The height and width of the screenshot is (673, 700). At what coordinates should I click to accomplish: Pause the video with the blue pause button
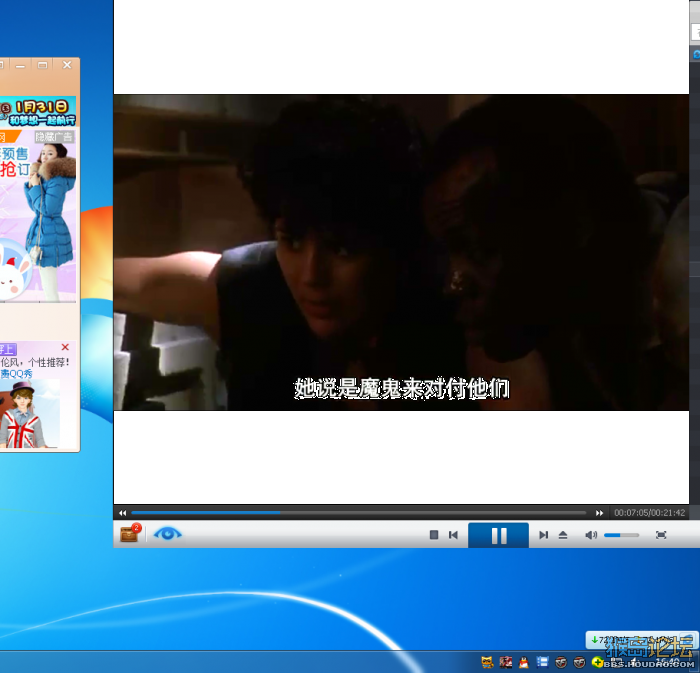pyautogui.click(x=498, y=535)
